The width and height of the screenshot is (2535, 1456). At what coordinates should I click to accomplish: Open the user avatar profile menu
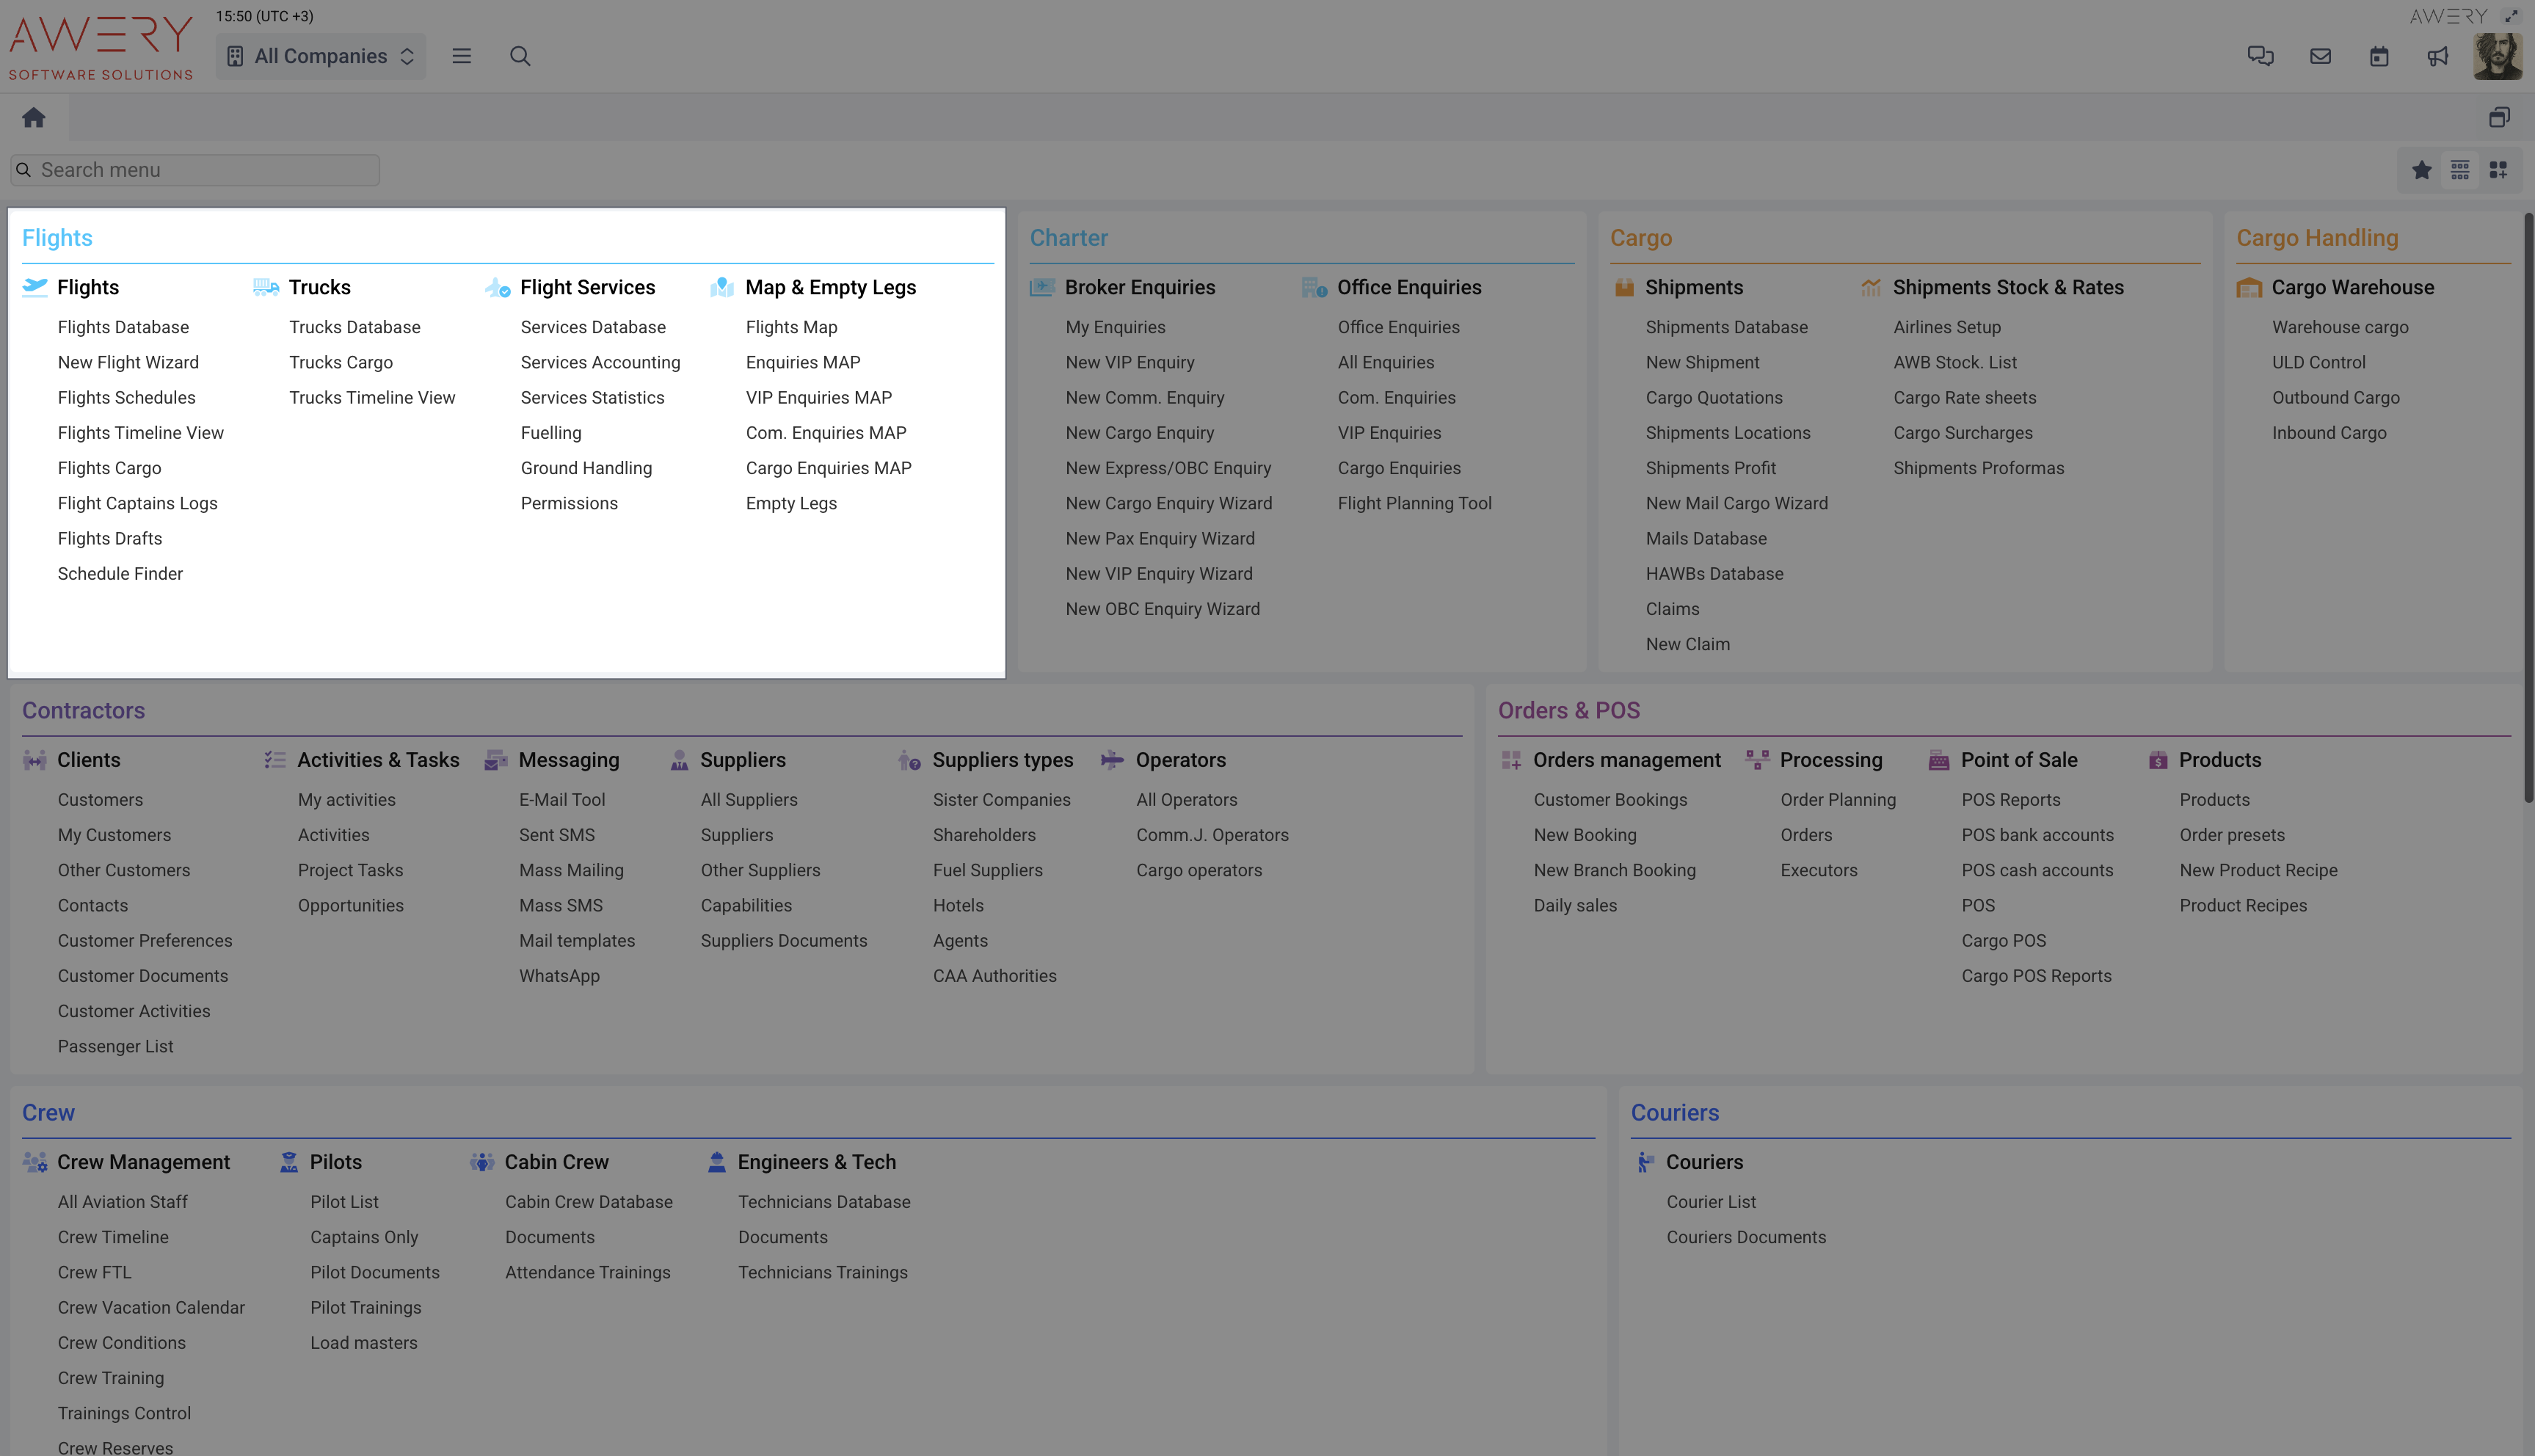(x=2497, y=56)
